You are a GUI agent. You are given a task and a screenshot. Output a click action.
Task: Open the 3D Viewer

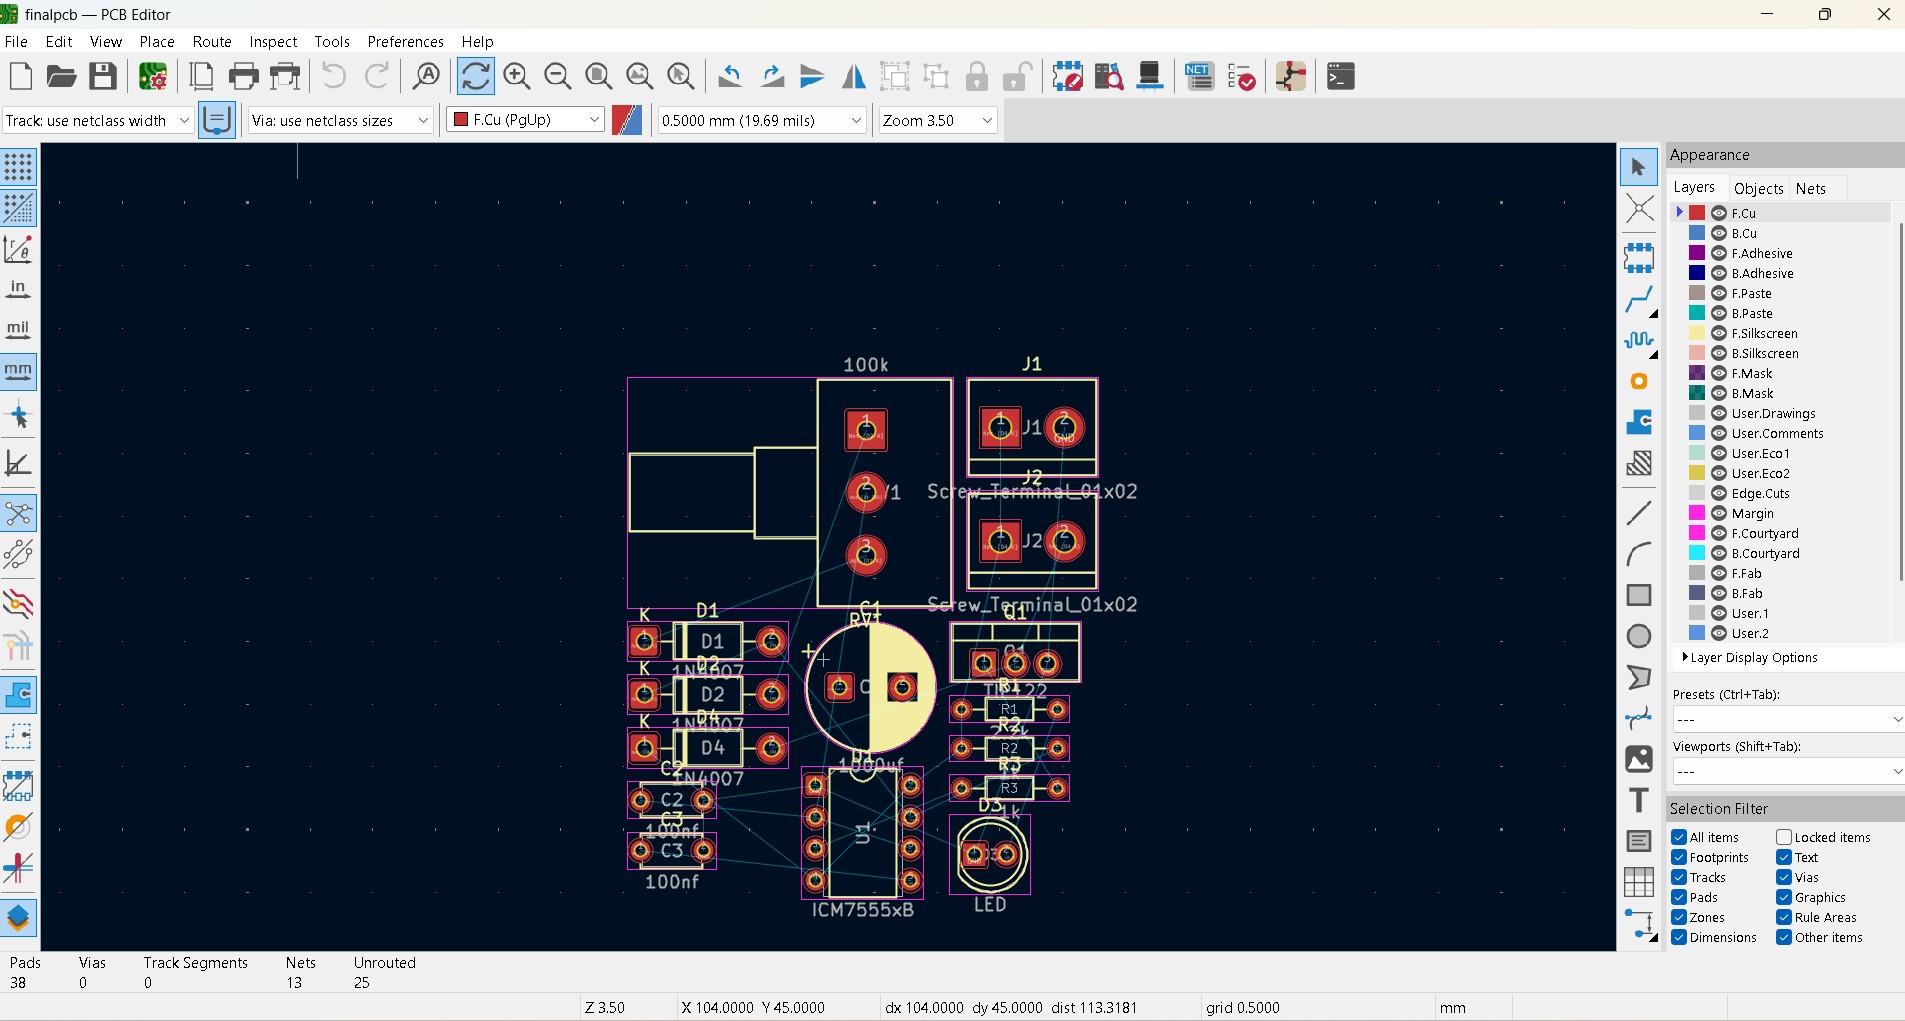click(1151, 76)
